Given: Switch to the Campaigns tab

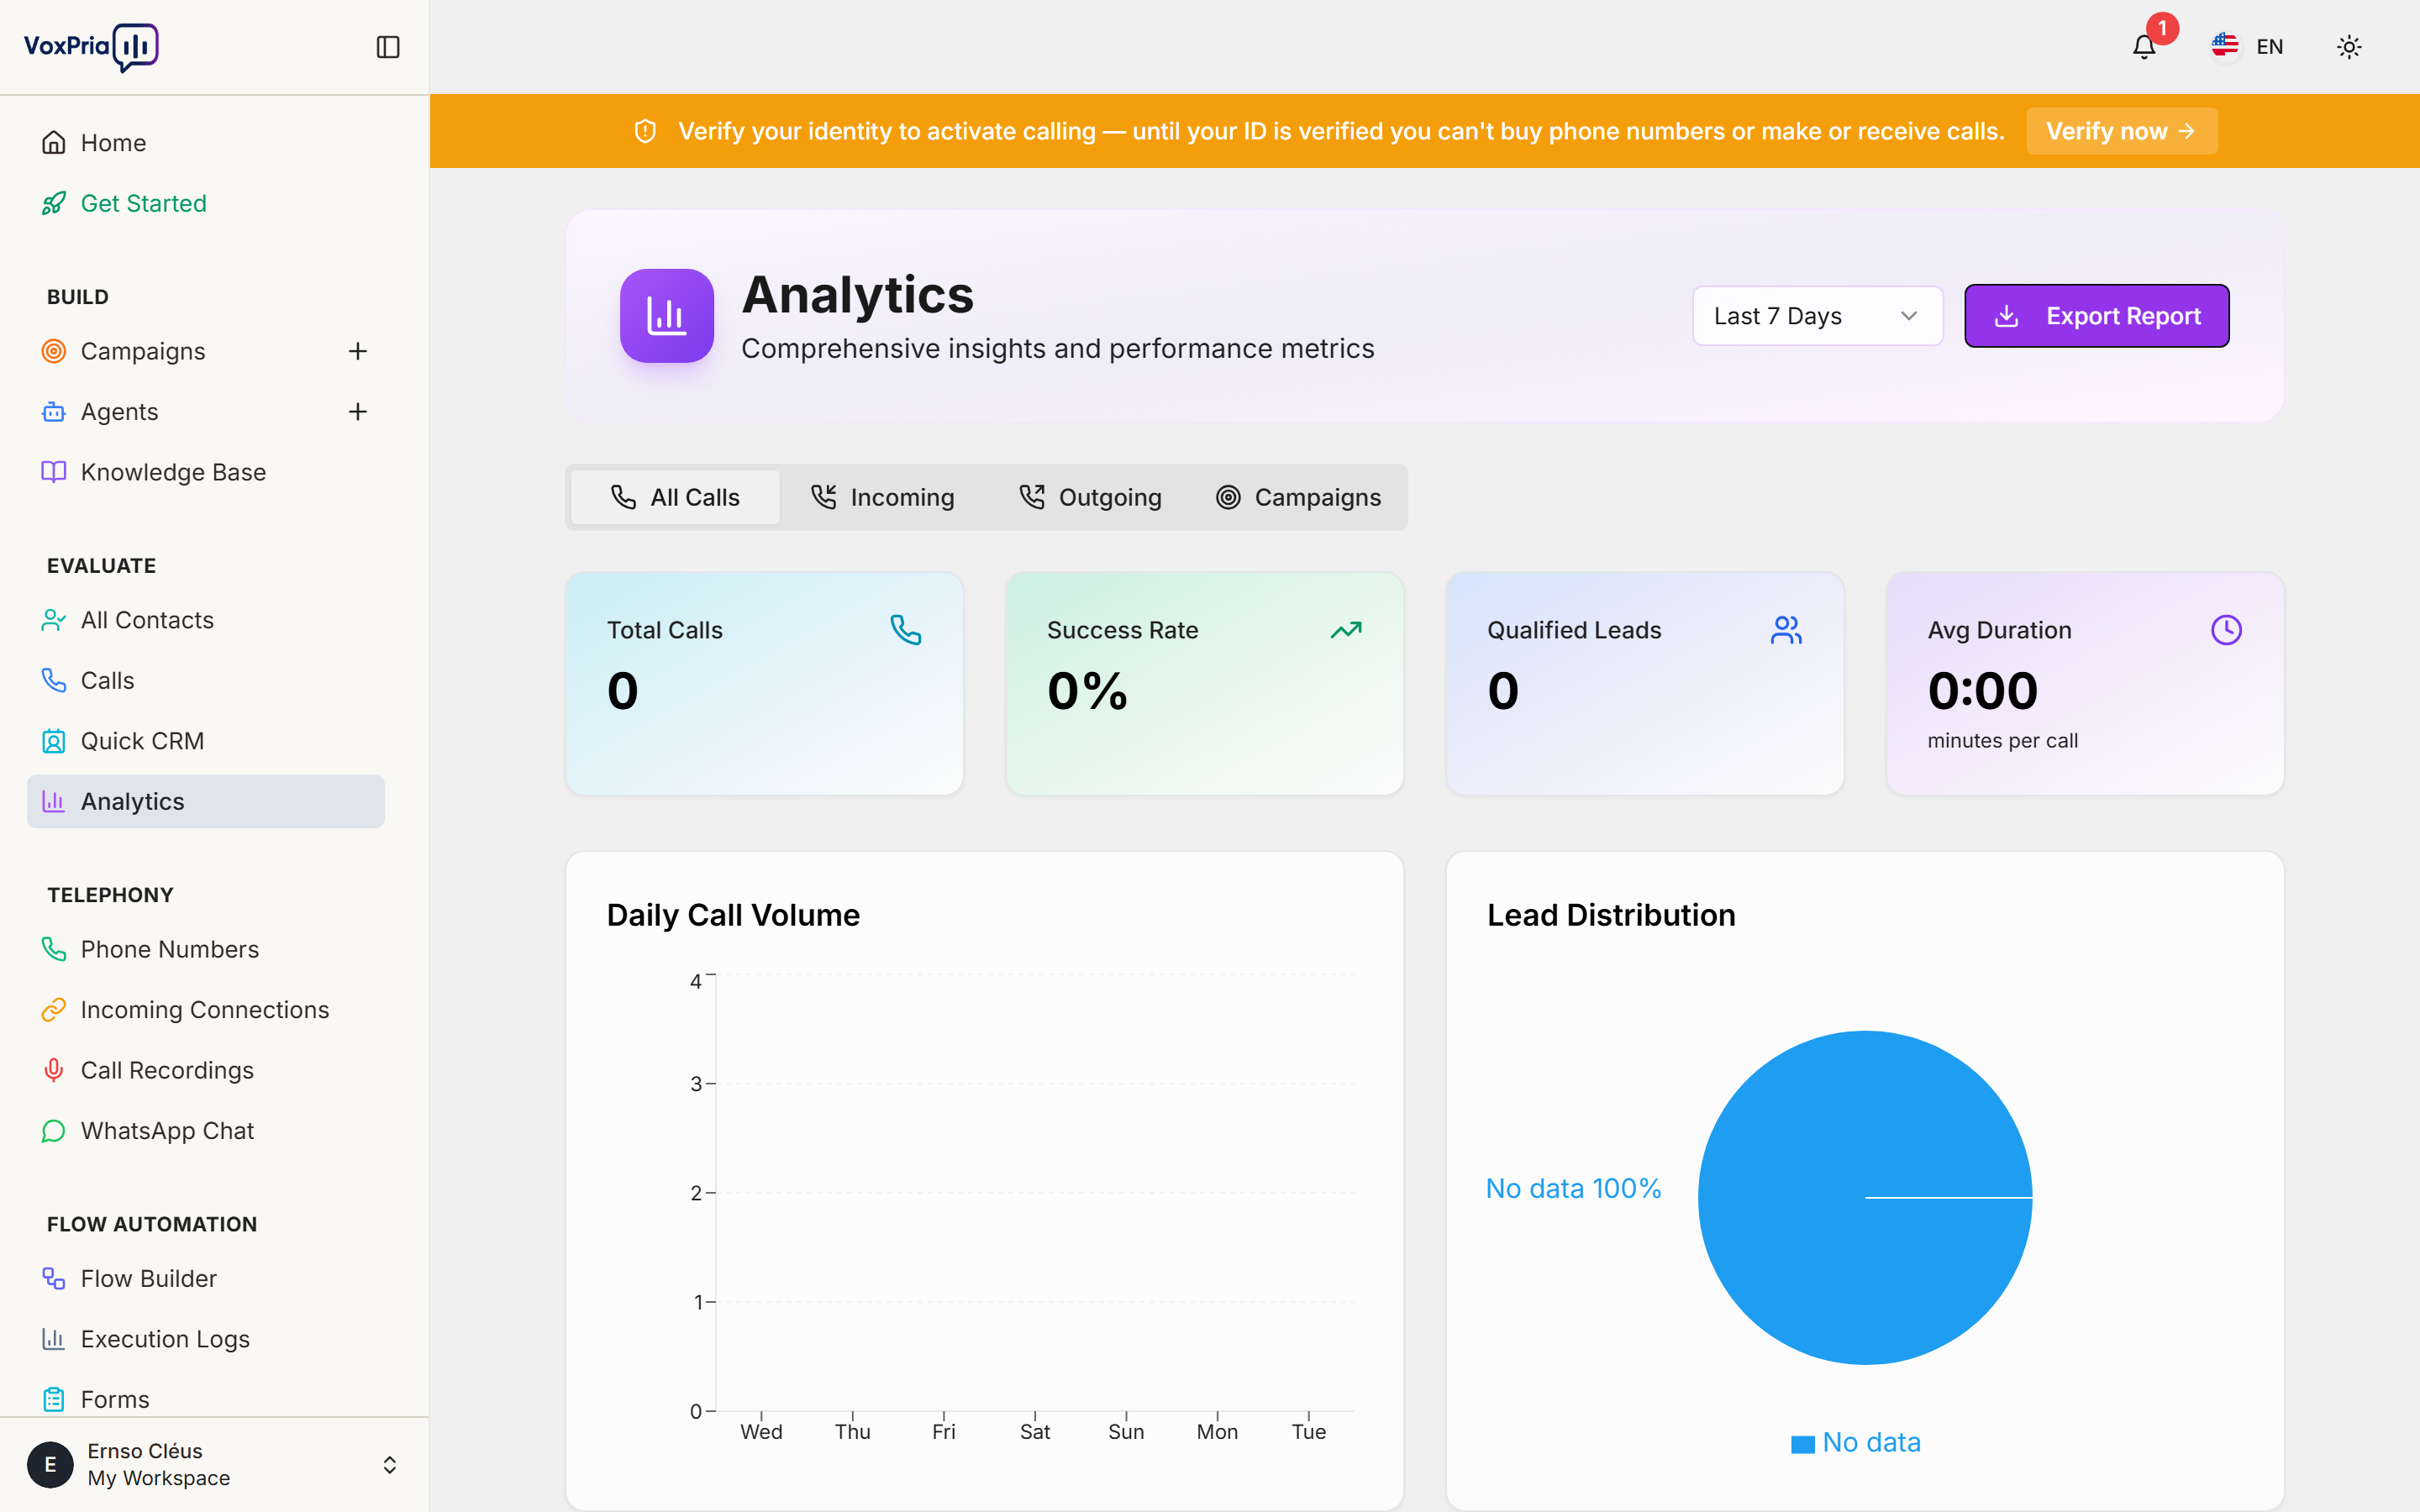Looking at the screenshot, I should tap(1298, 497).
